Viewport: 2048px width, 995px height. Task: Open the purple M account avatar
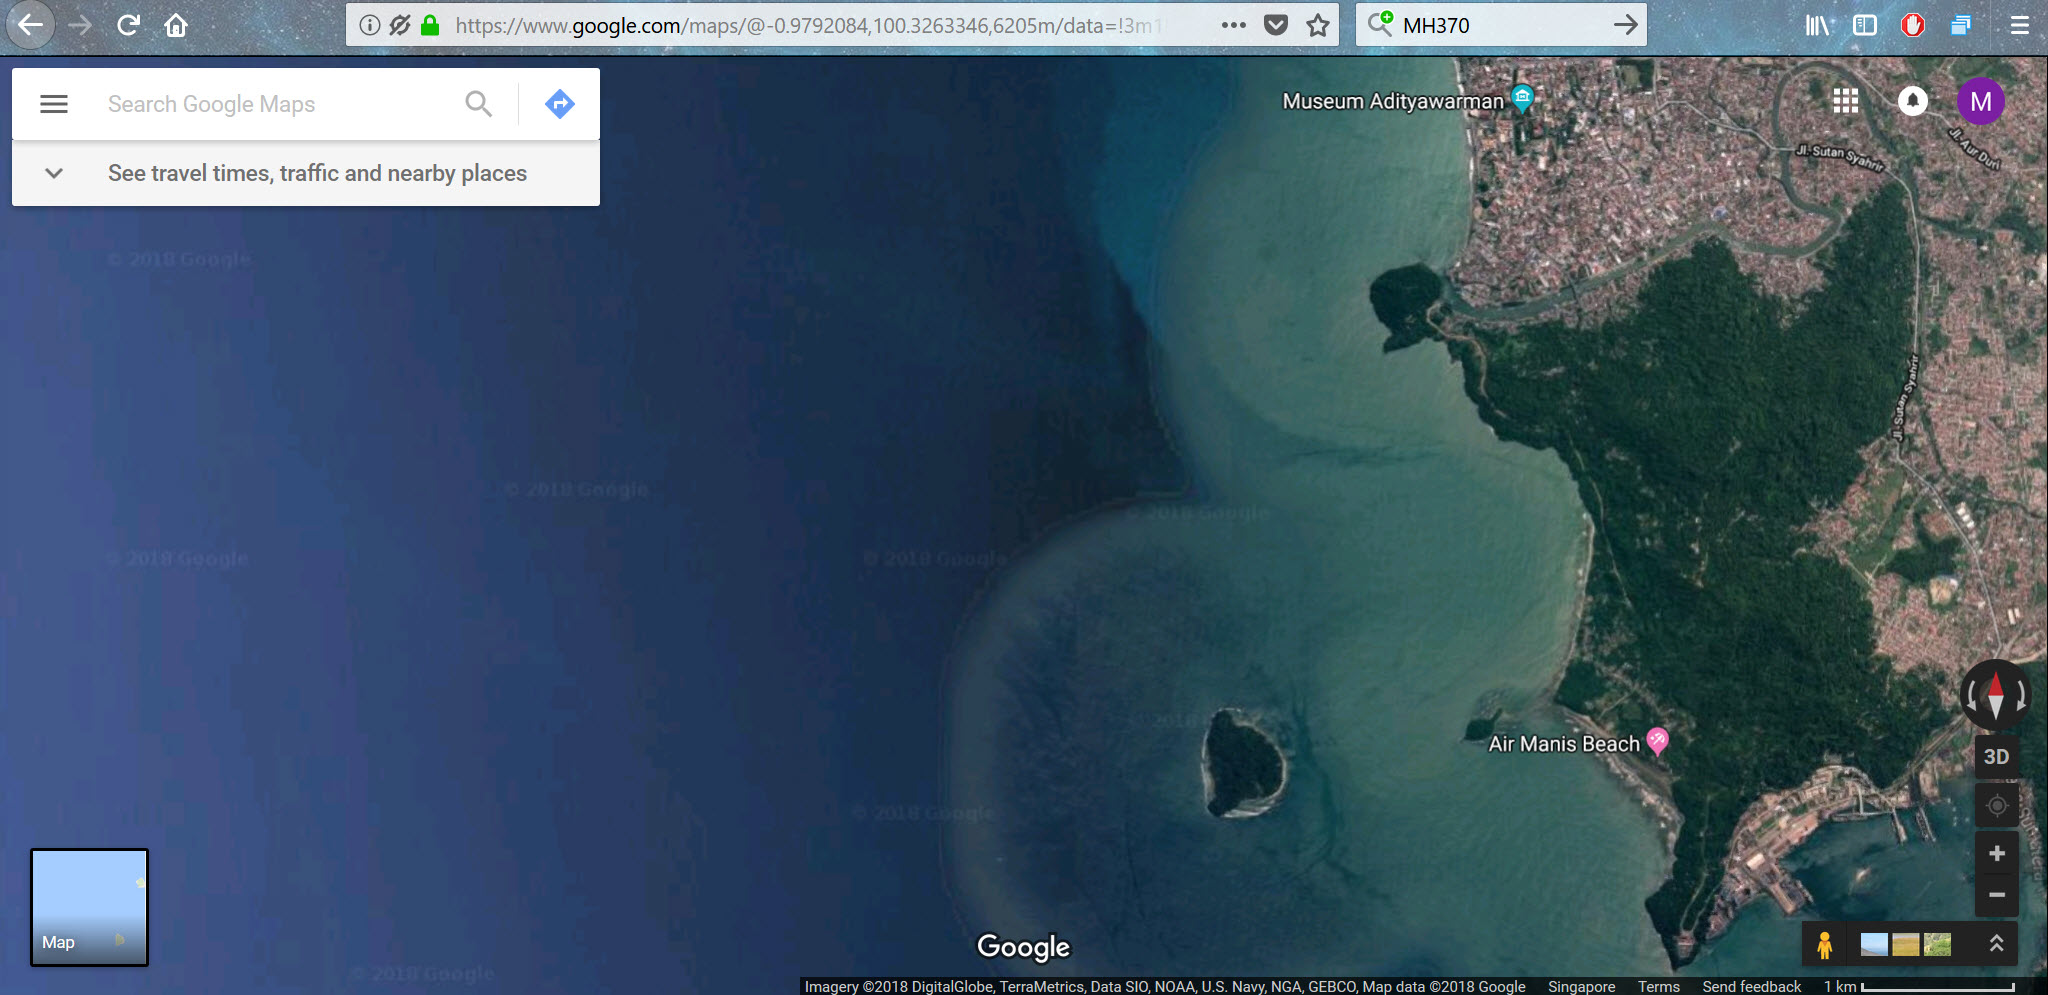pyautogui.click(x=1981, y=101)
